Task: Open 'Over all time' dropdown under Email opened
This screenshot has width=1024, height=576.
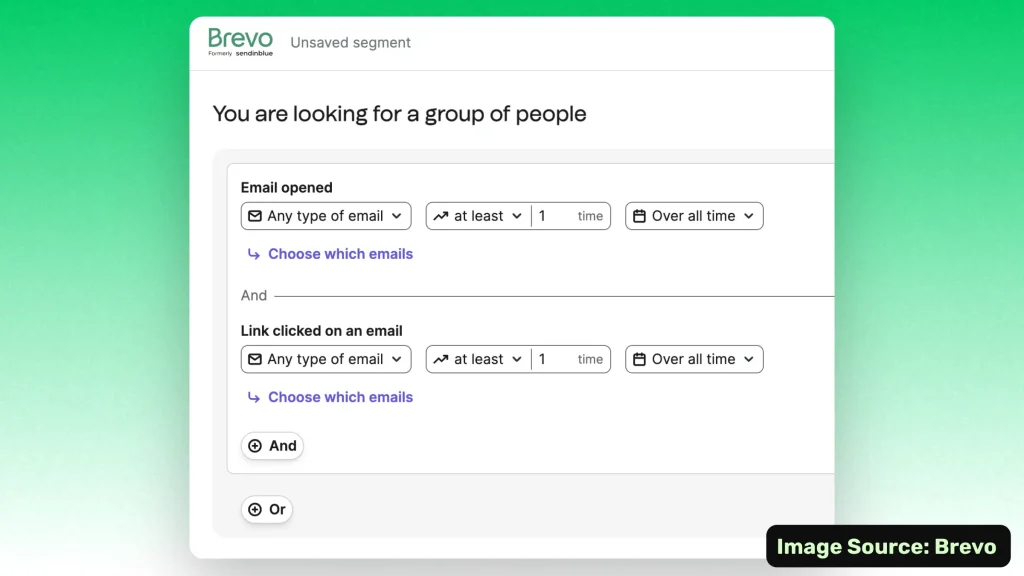Action: pyautogui.click(x=694, y=216)
